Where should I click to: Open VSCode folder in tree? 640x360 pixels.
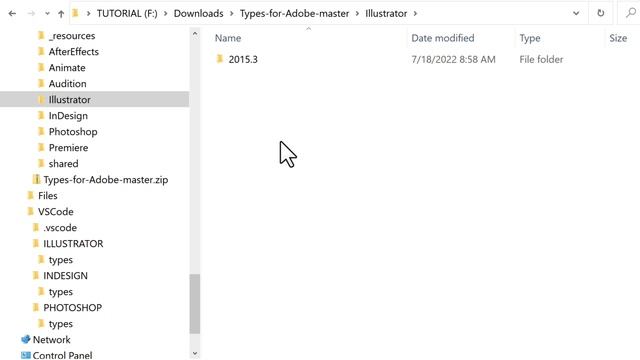pyautogui.click(x=56, y=212)
